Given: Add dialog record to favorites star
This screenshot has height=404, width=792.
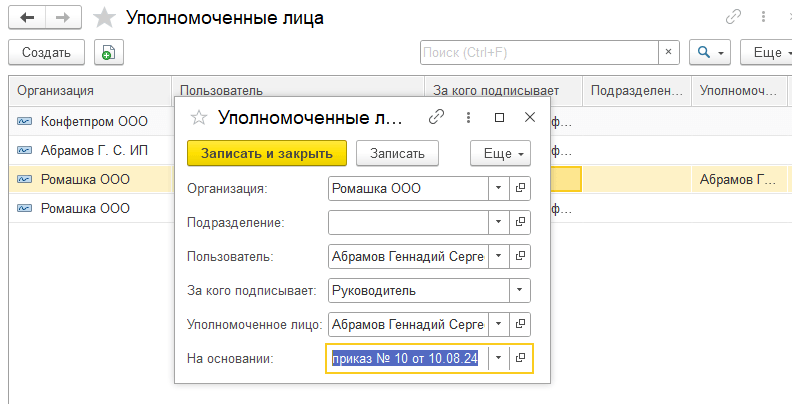Looking at the screenshot, I should (x=199, y=118).
